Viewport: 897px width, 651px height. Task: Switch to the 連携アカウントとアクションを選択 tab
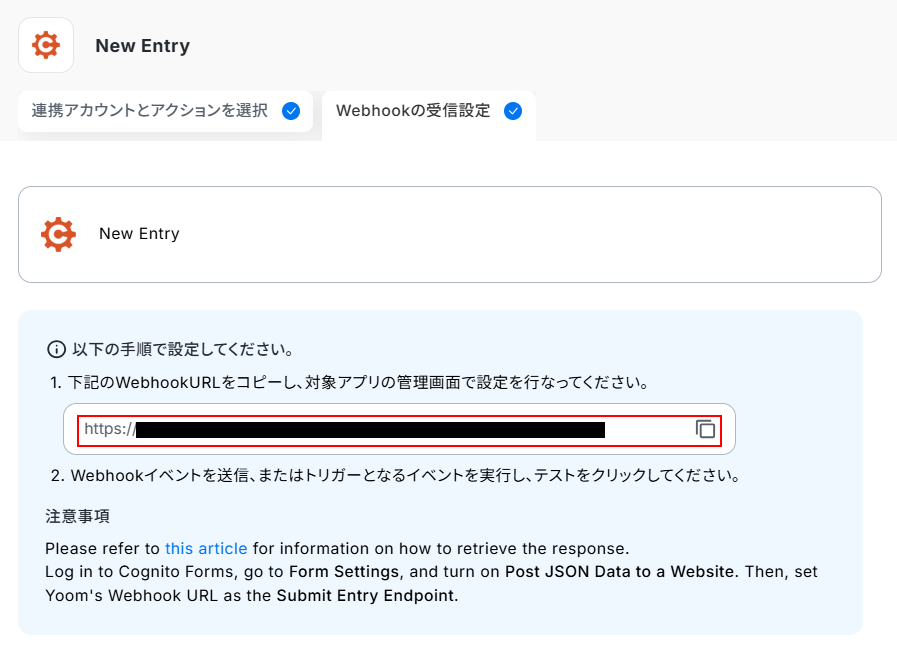[150, 111]
